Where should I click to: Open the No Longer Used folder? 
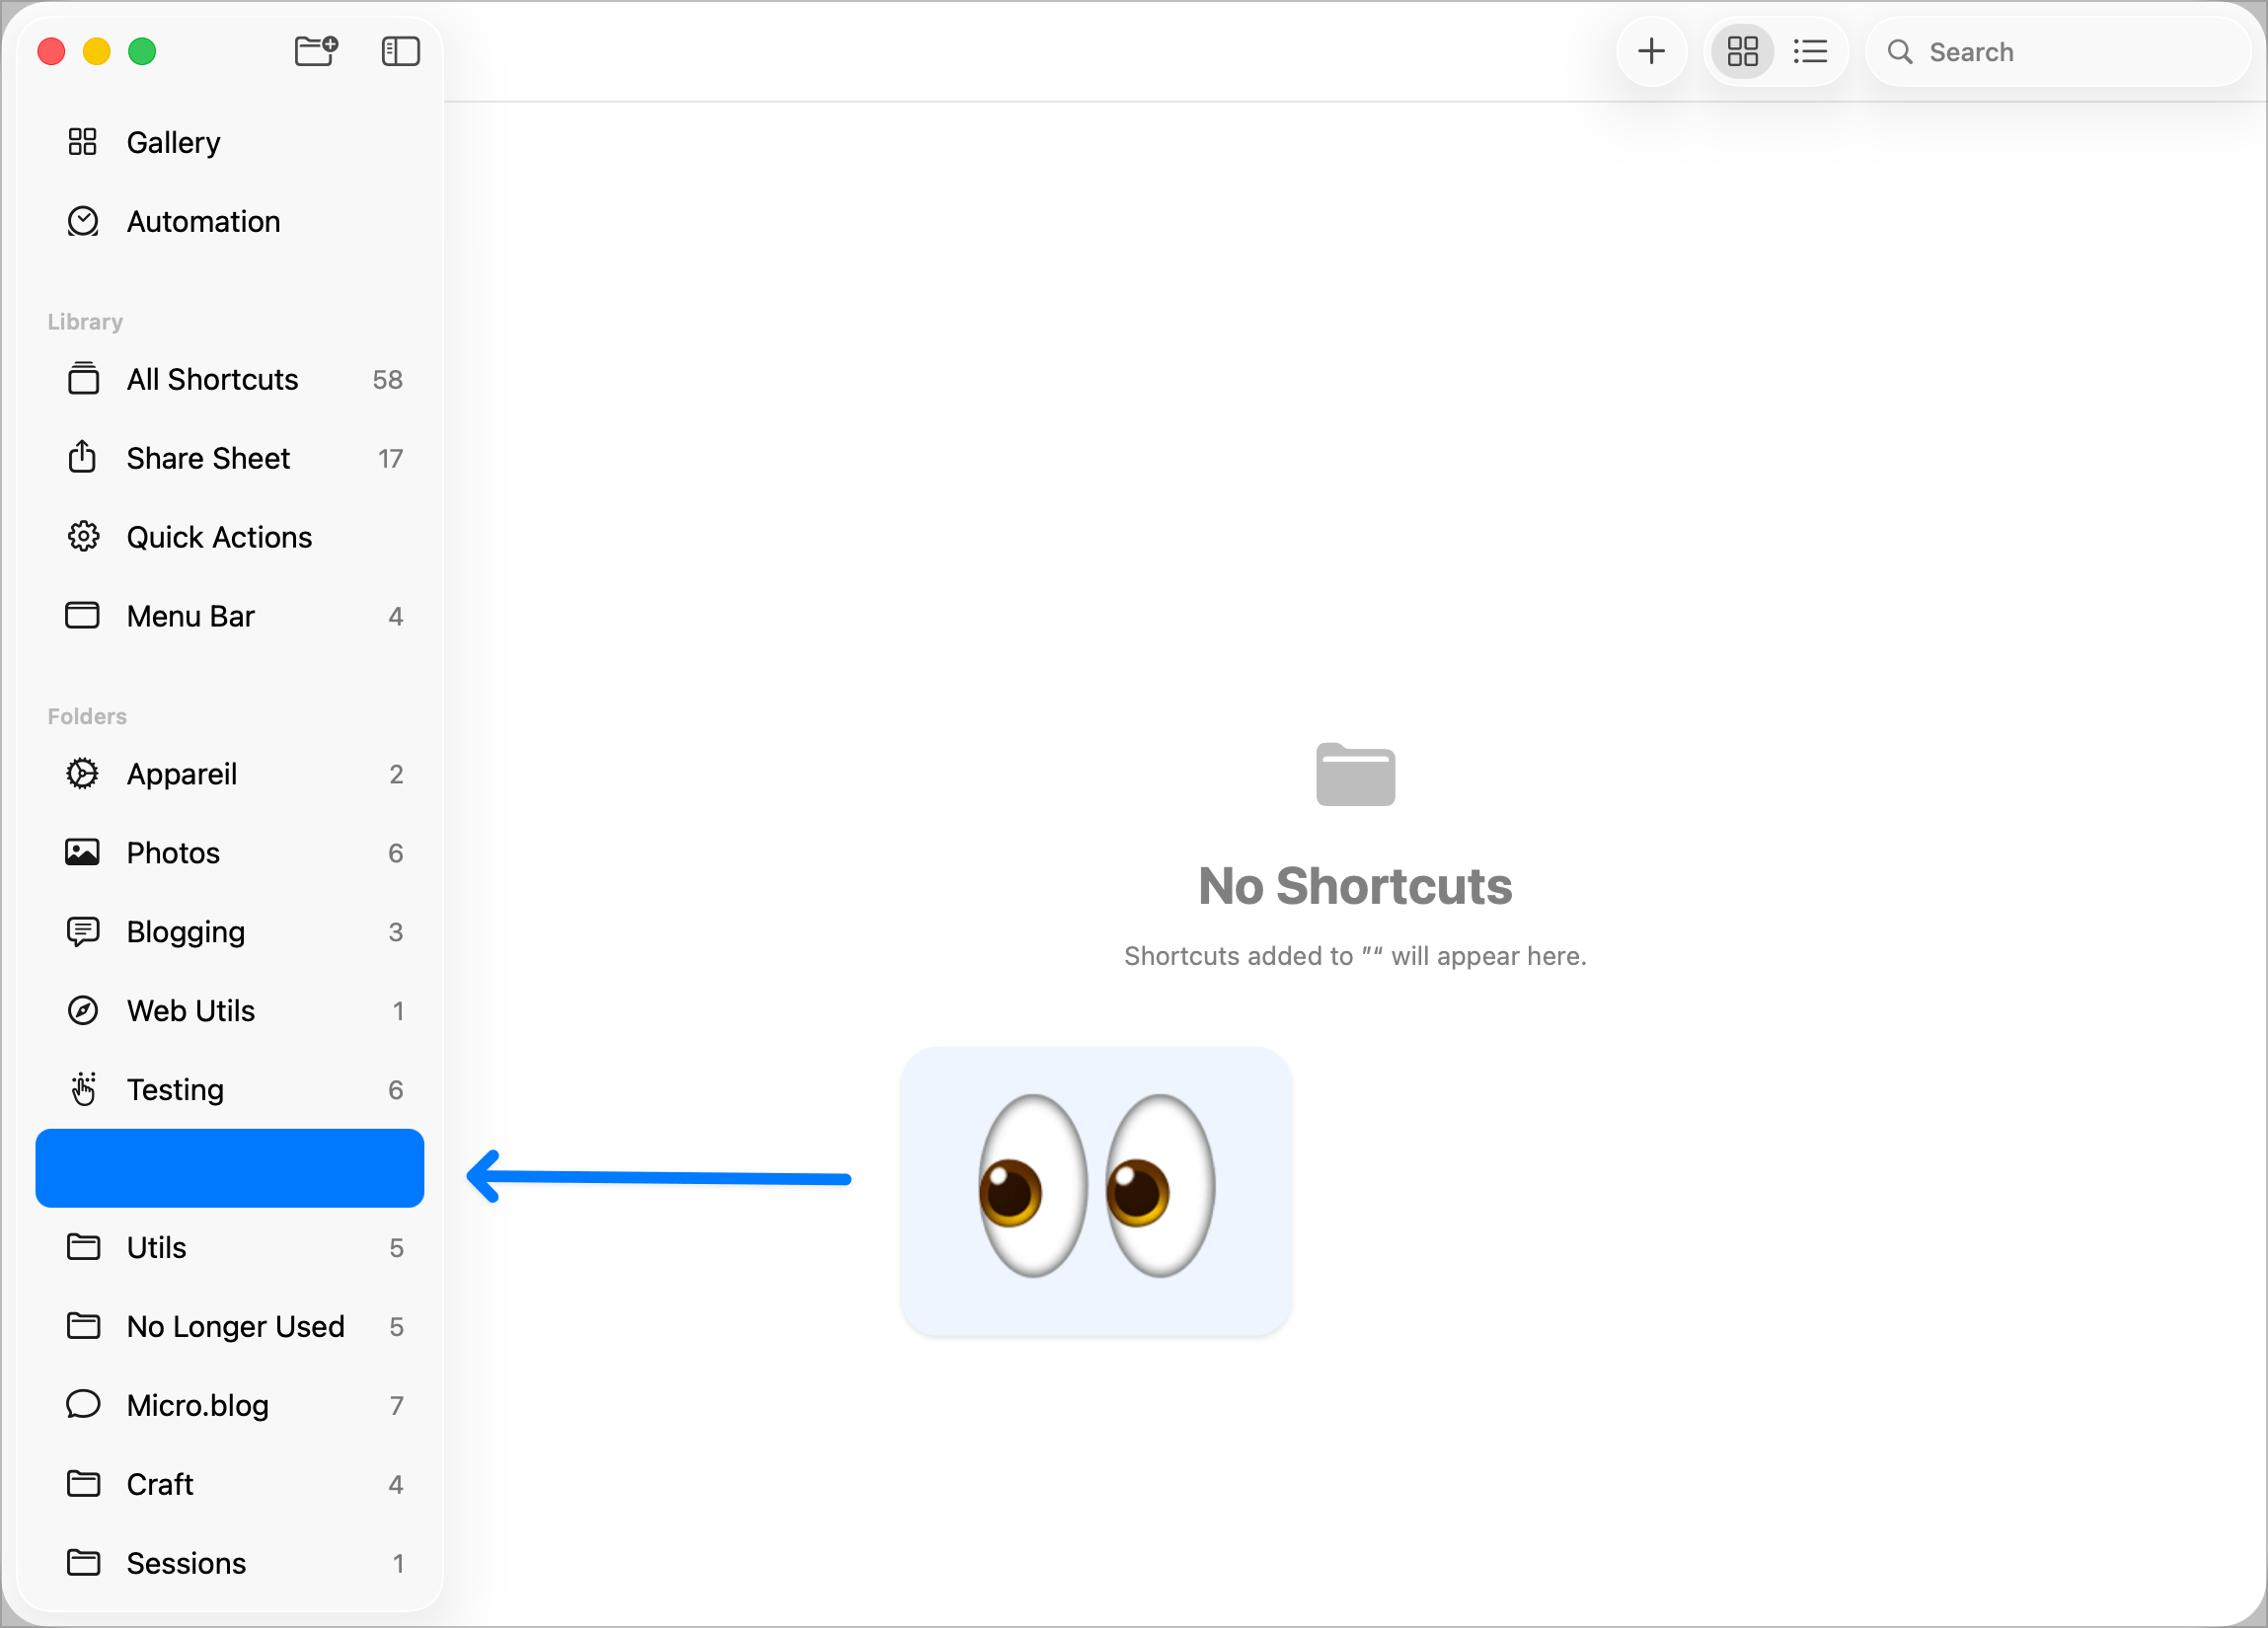click(235, 1326)
